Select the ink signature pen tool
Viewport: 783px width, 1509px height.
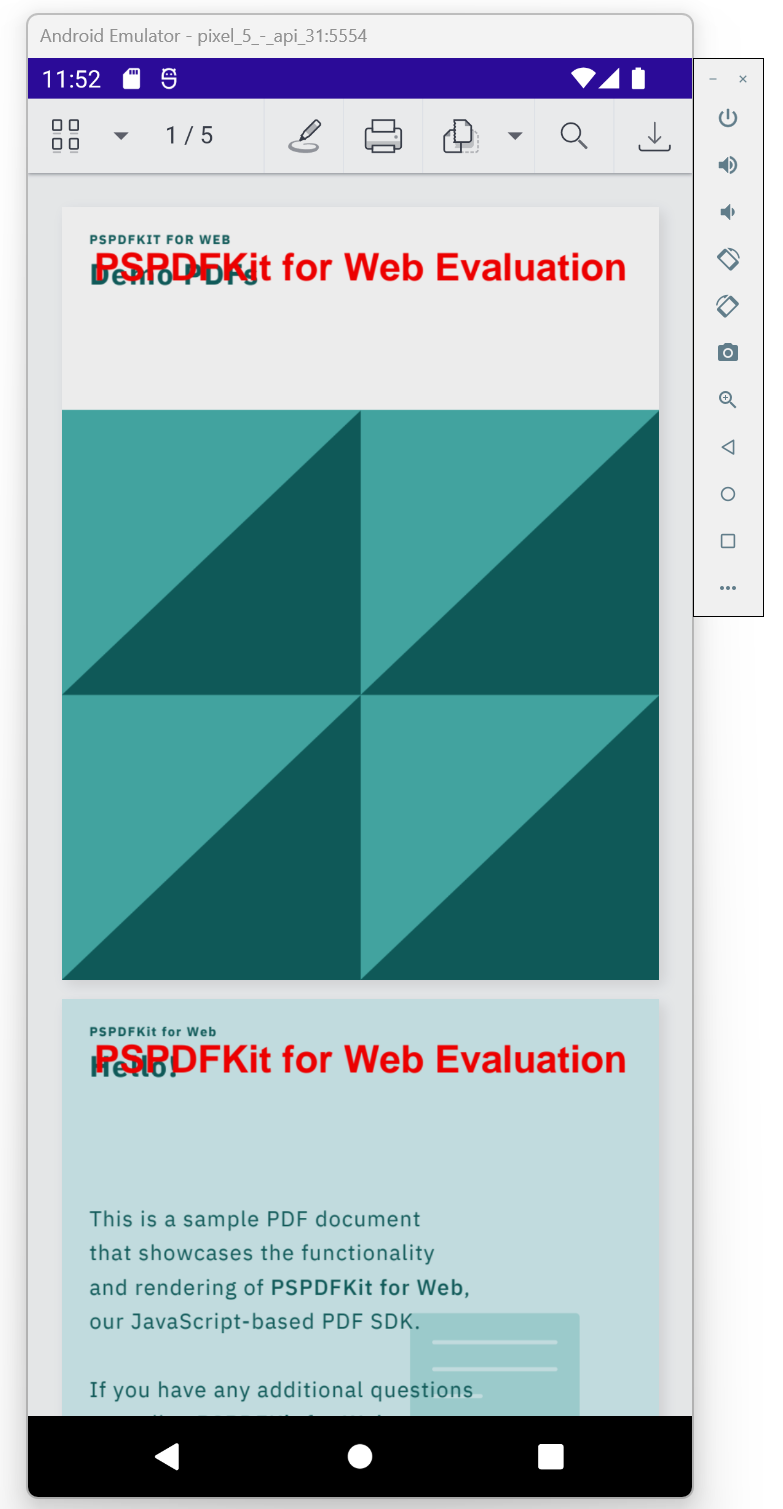(304, 136)
